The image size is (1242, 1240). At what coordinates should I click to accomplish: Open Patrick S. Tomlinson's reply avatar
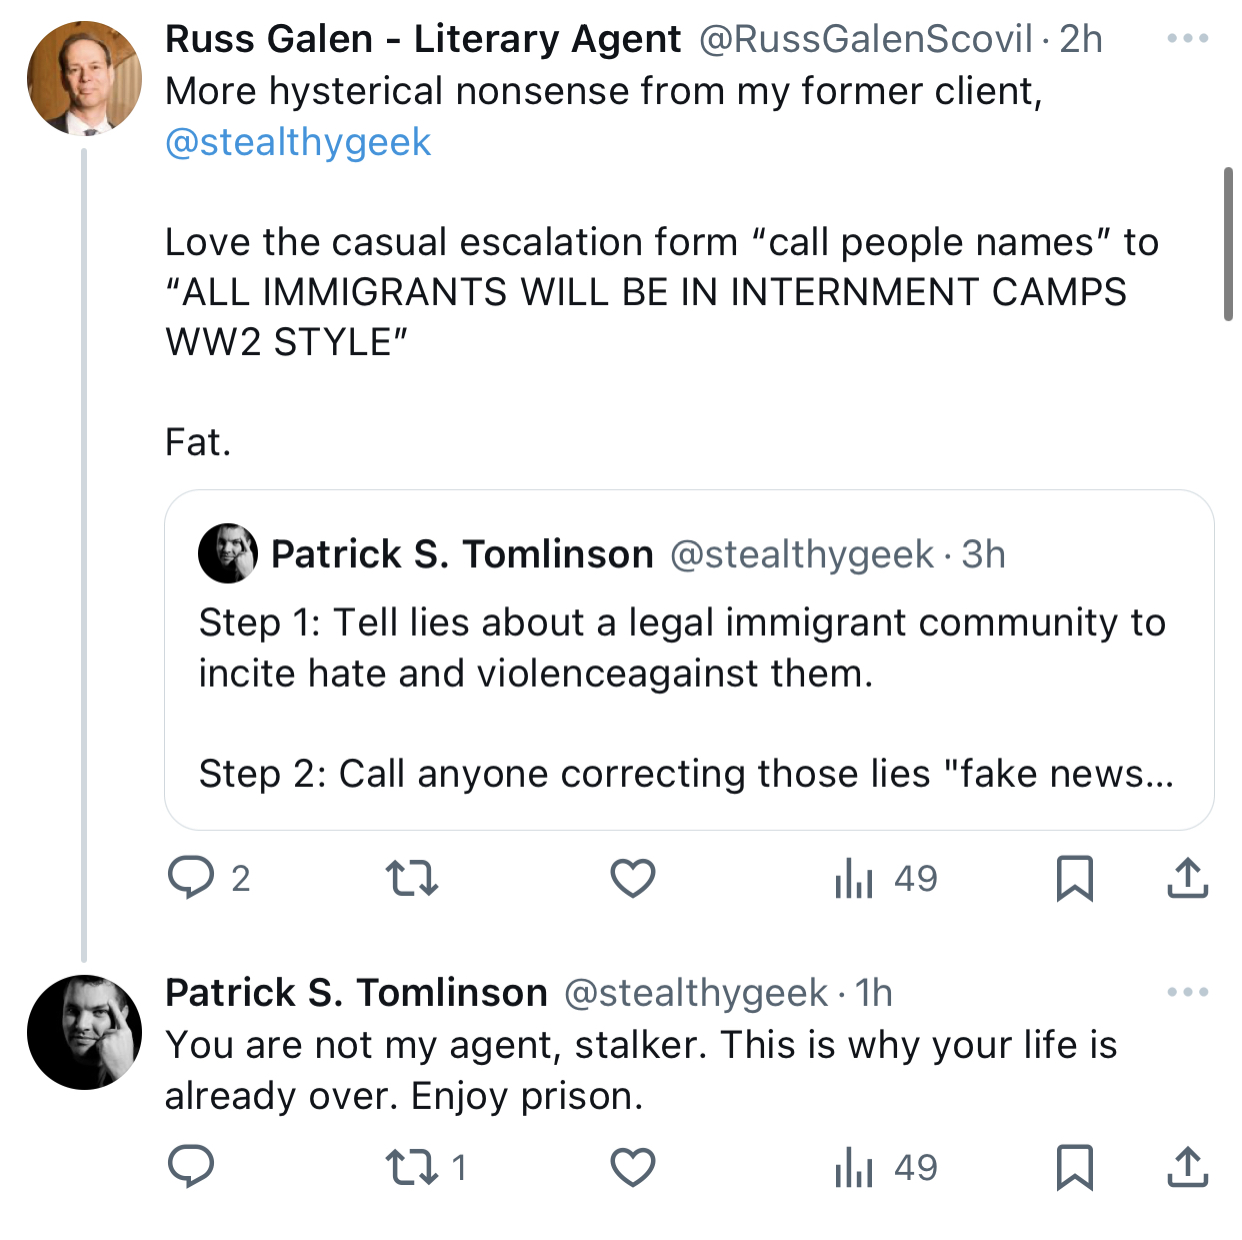pyautogui.click(x=84, y=1032)
